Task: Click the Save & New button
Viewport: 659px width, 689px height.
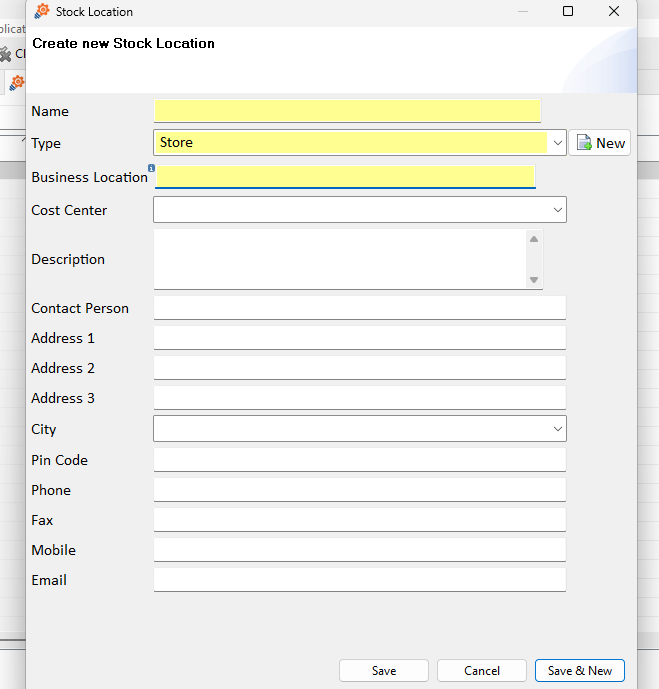Action: [x=580, y=671]
